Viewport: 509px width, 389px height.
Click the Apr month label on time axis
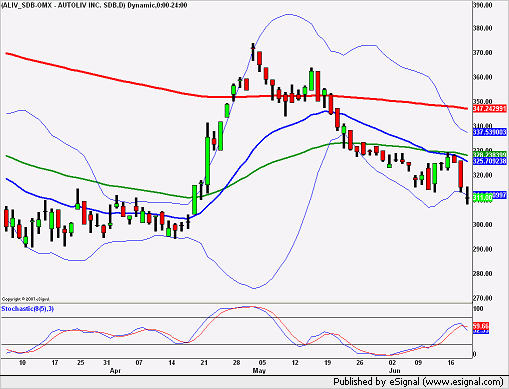[115, 371]
